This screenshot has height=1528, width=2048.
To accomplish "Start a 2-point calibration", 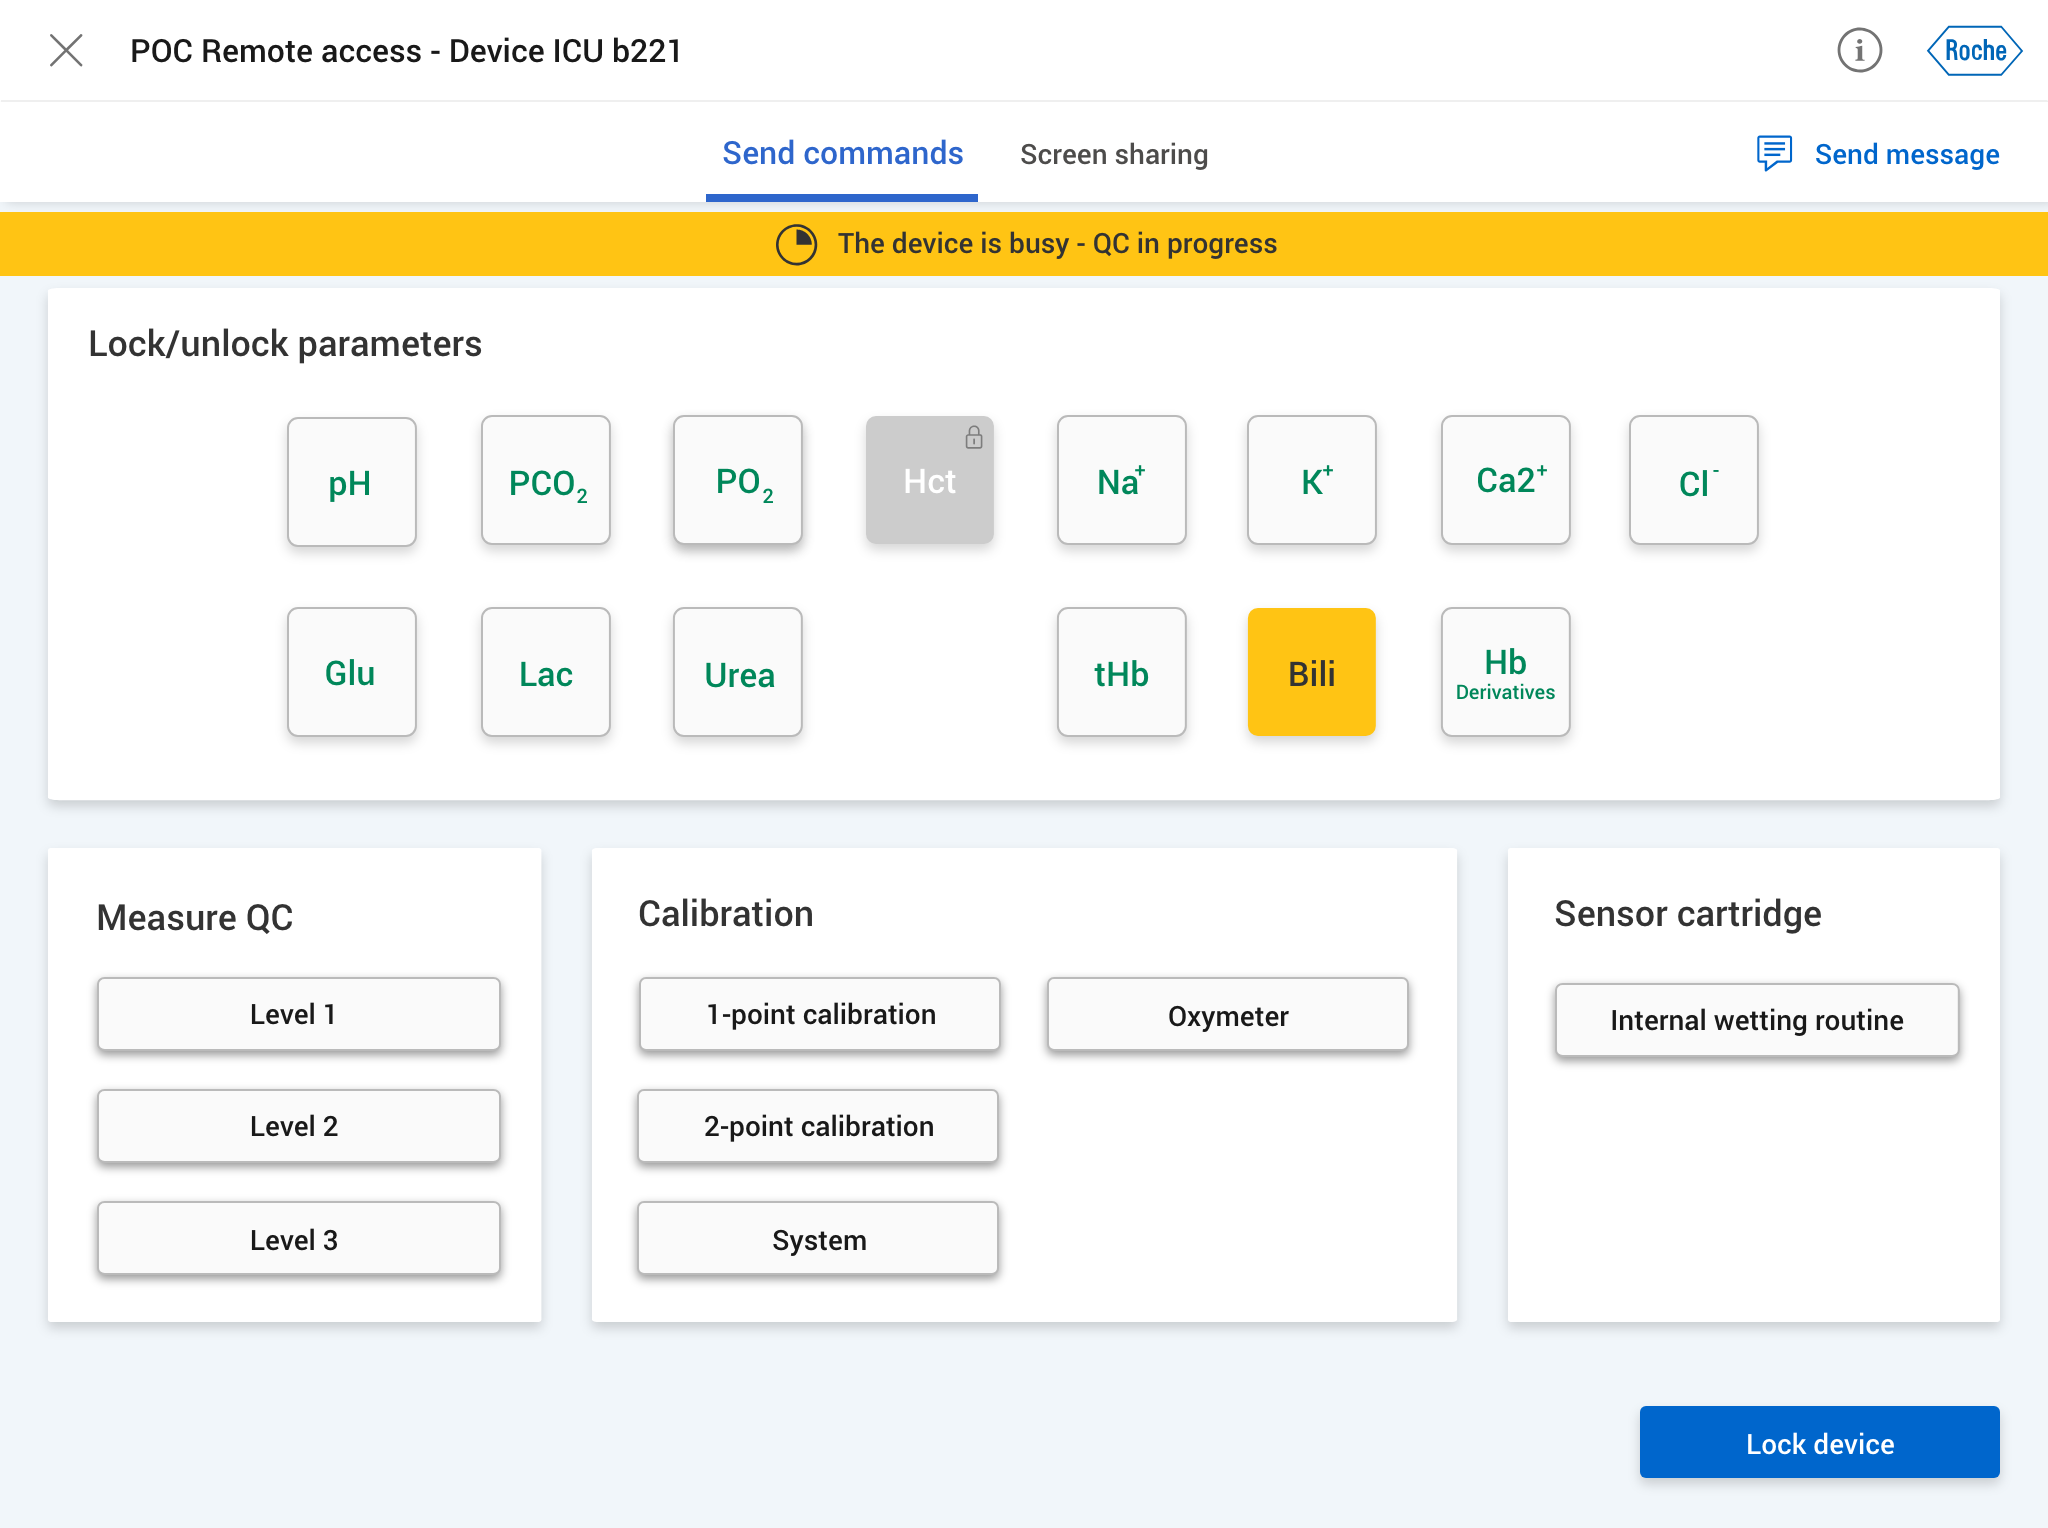I will pos(818,1126).
